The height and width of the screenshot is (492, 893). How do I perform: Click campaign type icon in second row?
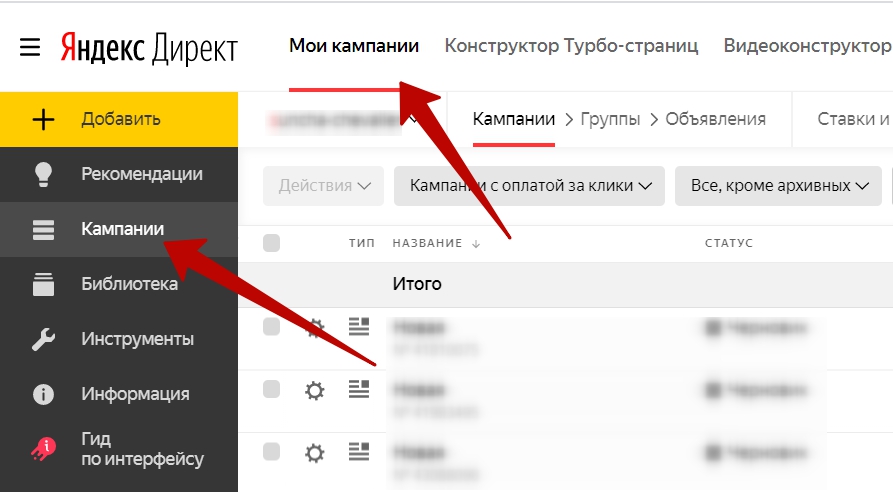click(359, 389)
